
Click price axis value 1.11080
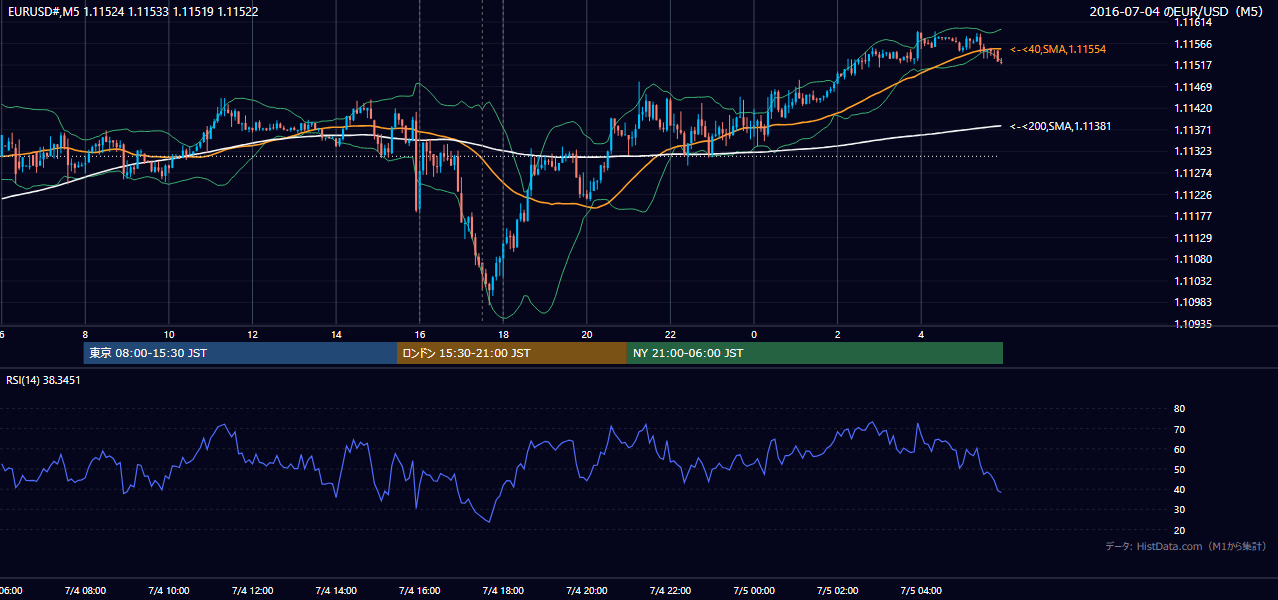pyautogui.click(x=1193, y=259)
